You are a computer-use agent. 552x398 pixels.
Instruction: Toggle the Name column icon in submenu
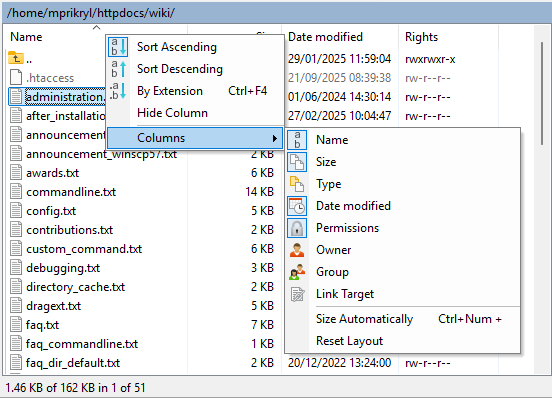(x=297, y=140)
